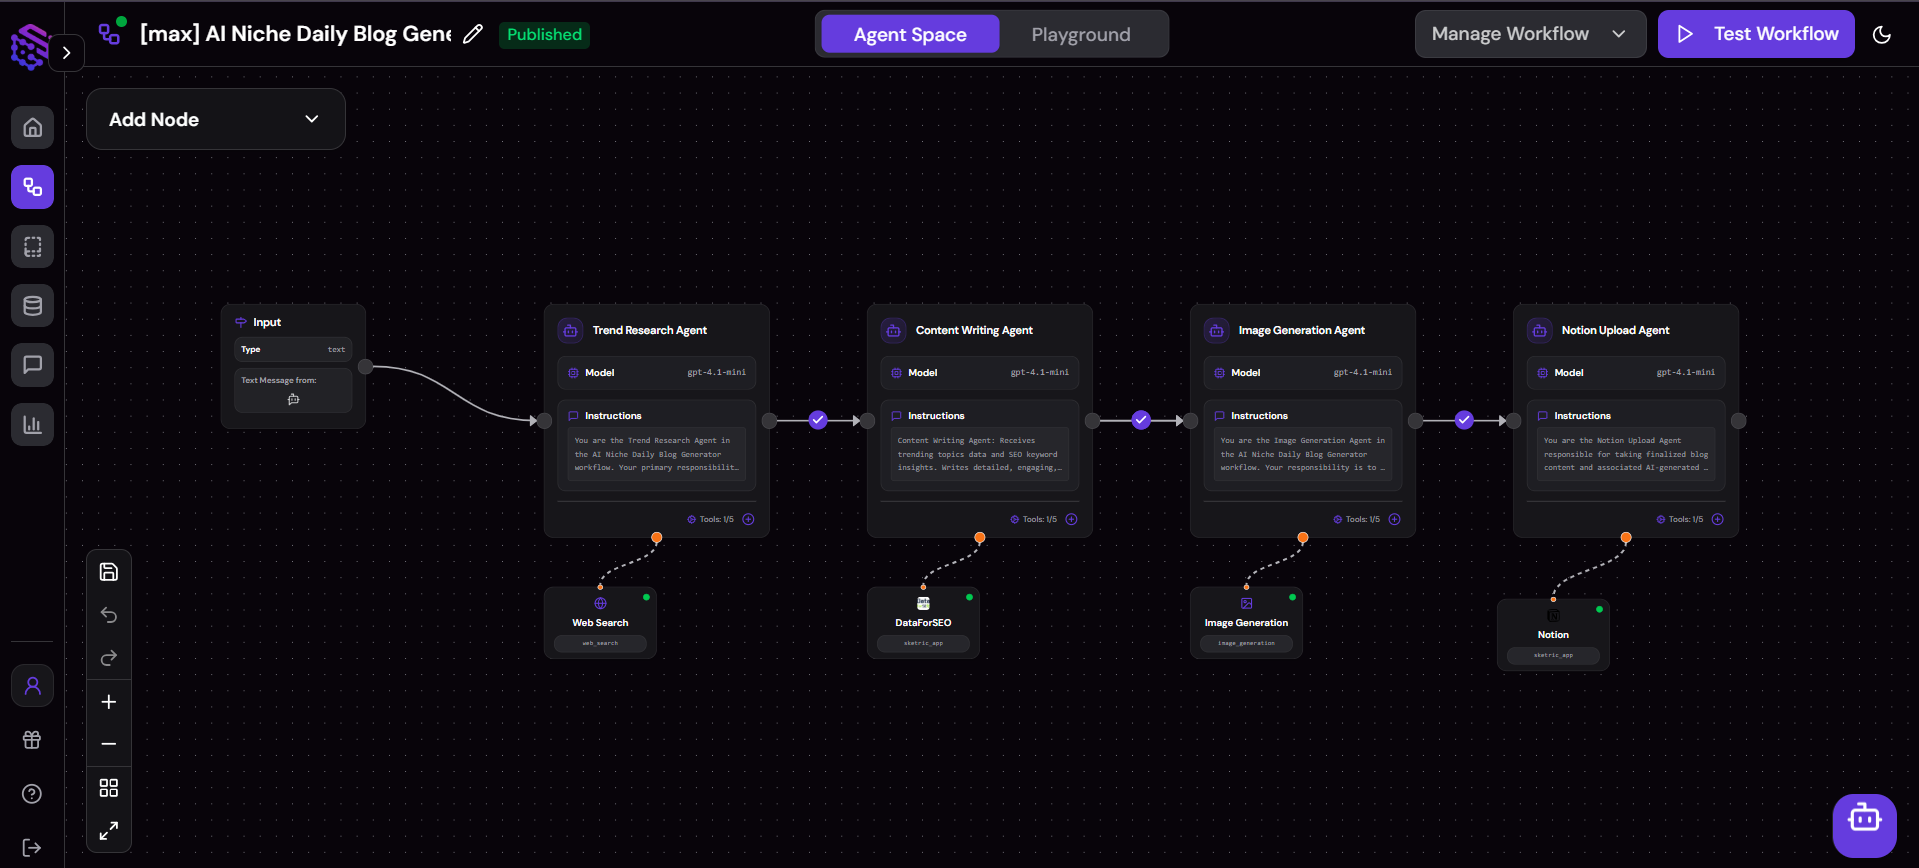
Task: Open the database icon in sidebar
Action: pos(33,306)
